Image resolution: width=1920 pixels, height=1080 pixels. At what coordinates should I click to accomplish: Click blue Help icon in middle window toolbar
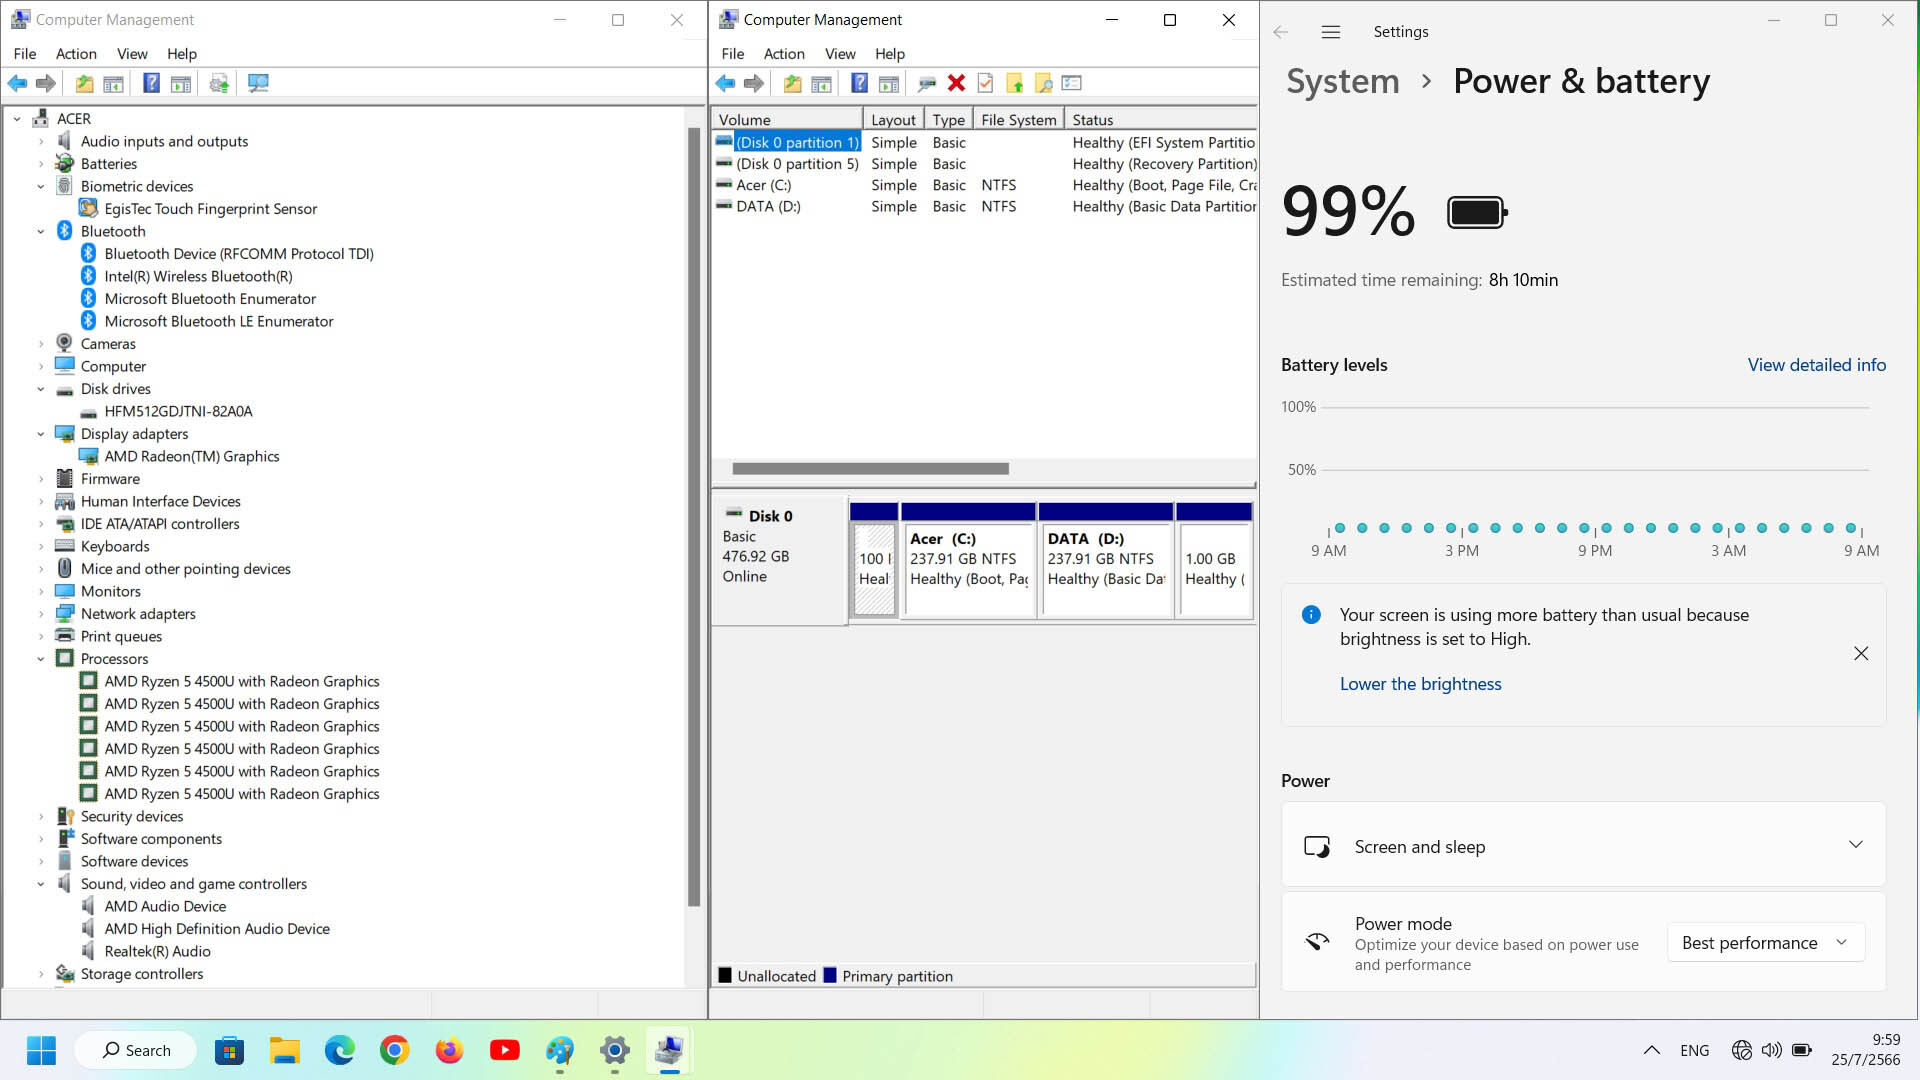[x=859, y=84]
